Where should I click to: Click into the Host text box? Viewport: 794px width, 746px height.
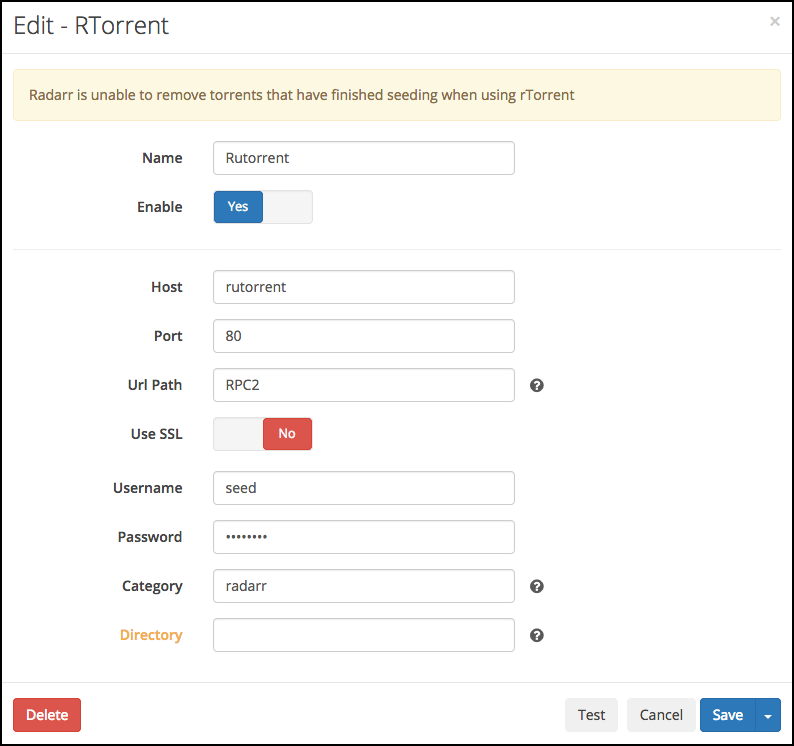[364, 287]
